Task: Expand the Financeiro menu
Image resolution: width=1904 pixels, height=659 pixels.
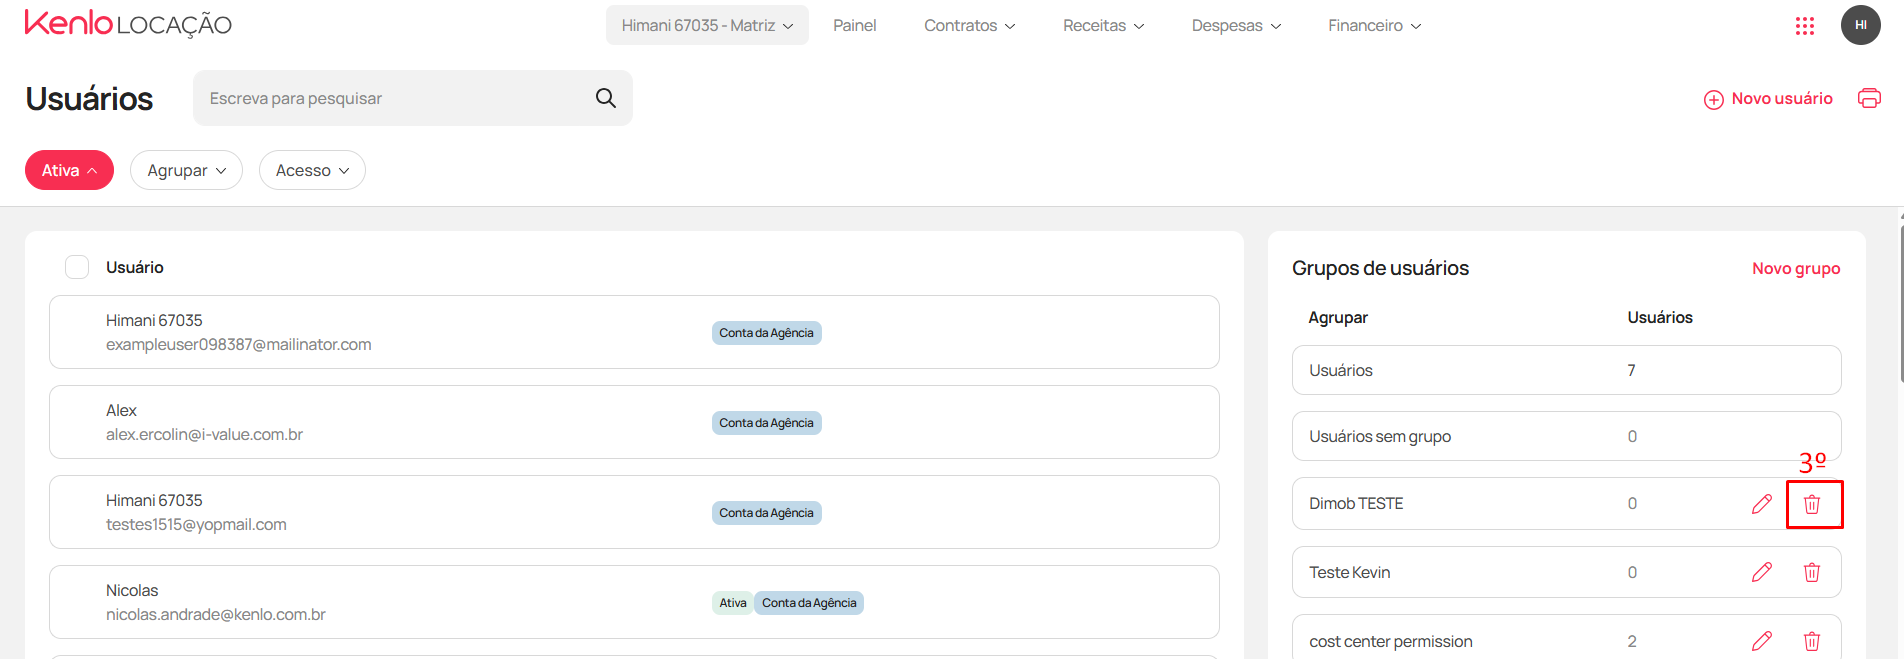Action: click(x=1374, y=25)
